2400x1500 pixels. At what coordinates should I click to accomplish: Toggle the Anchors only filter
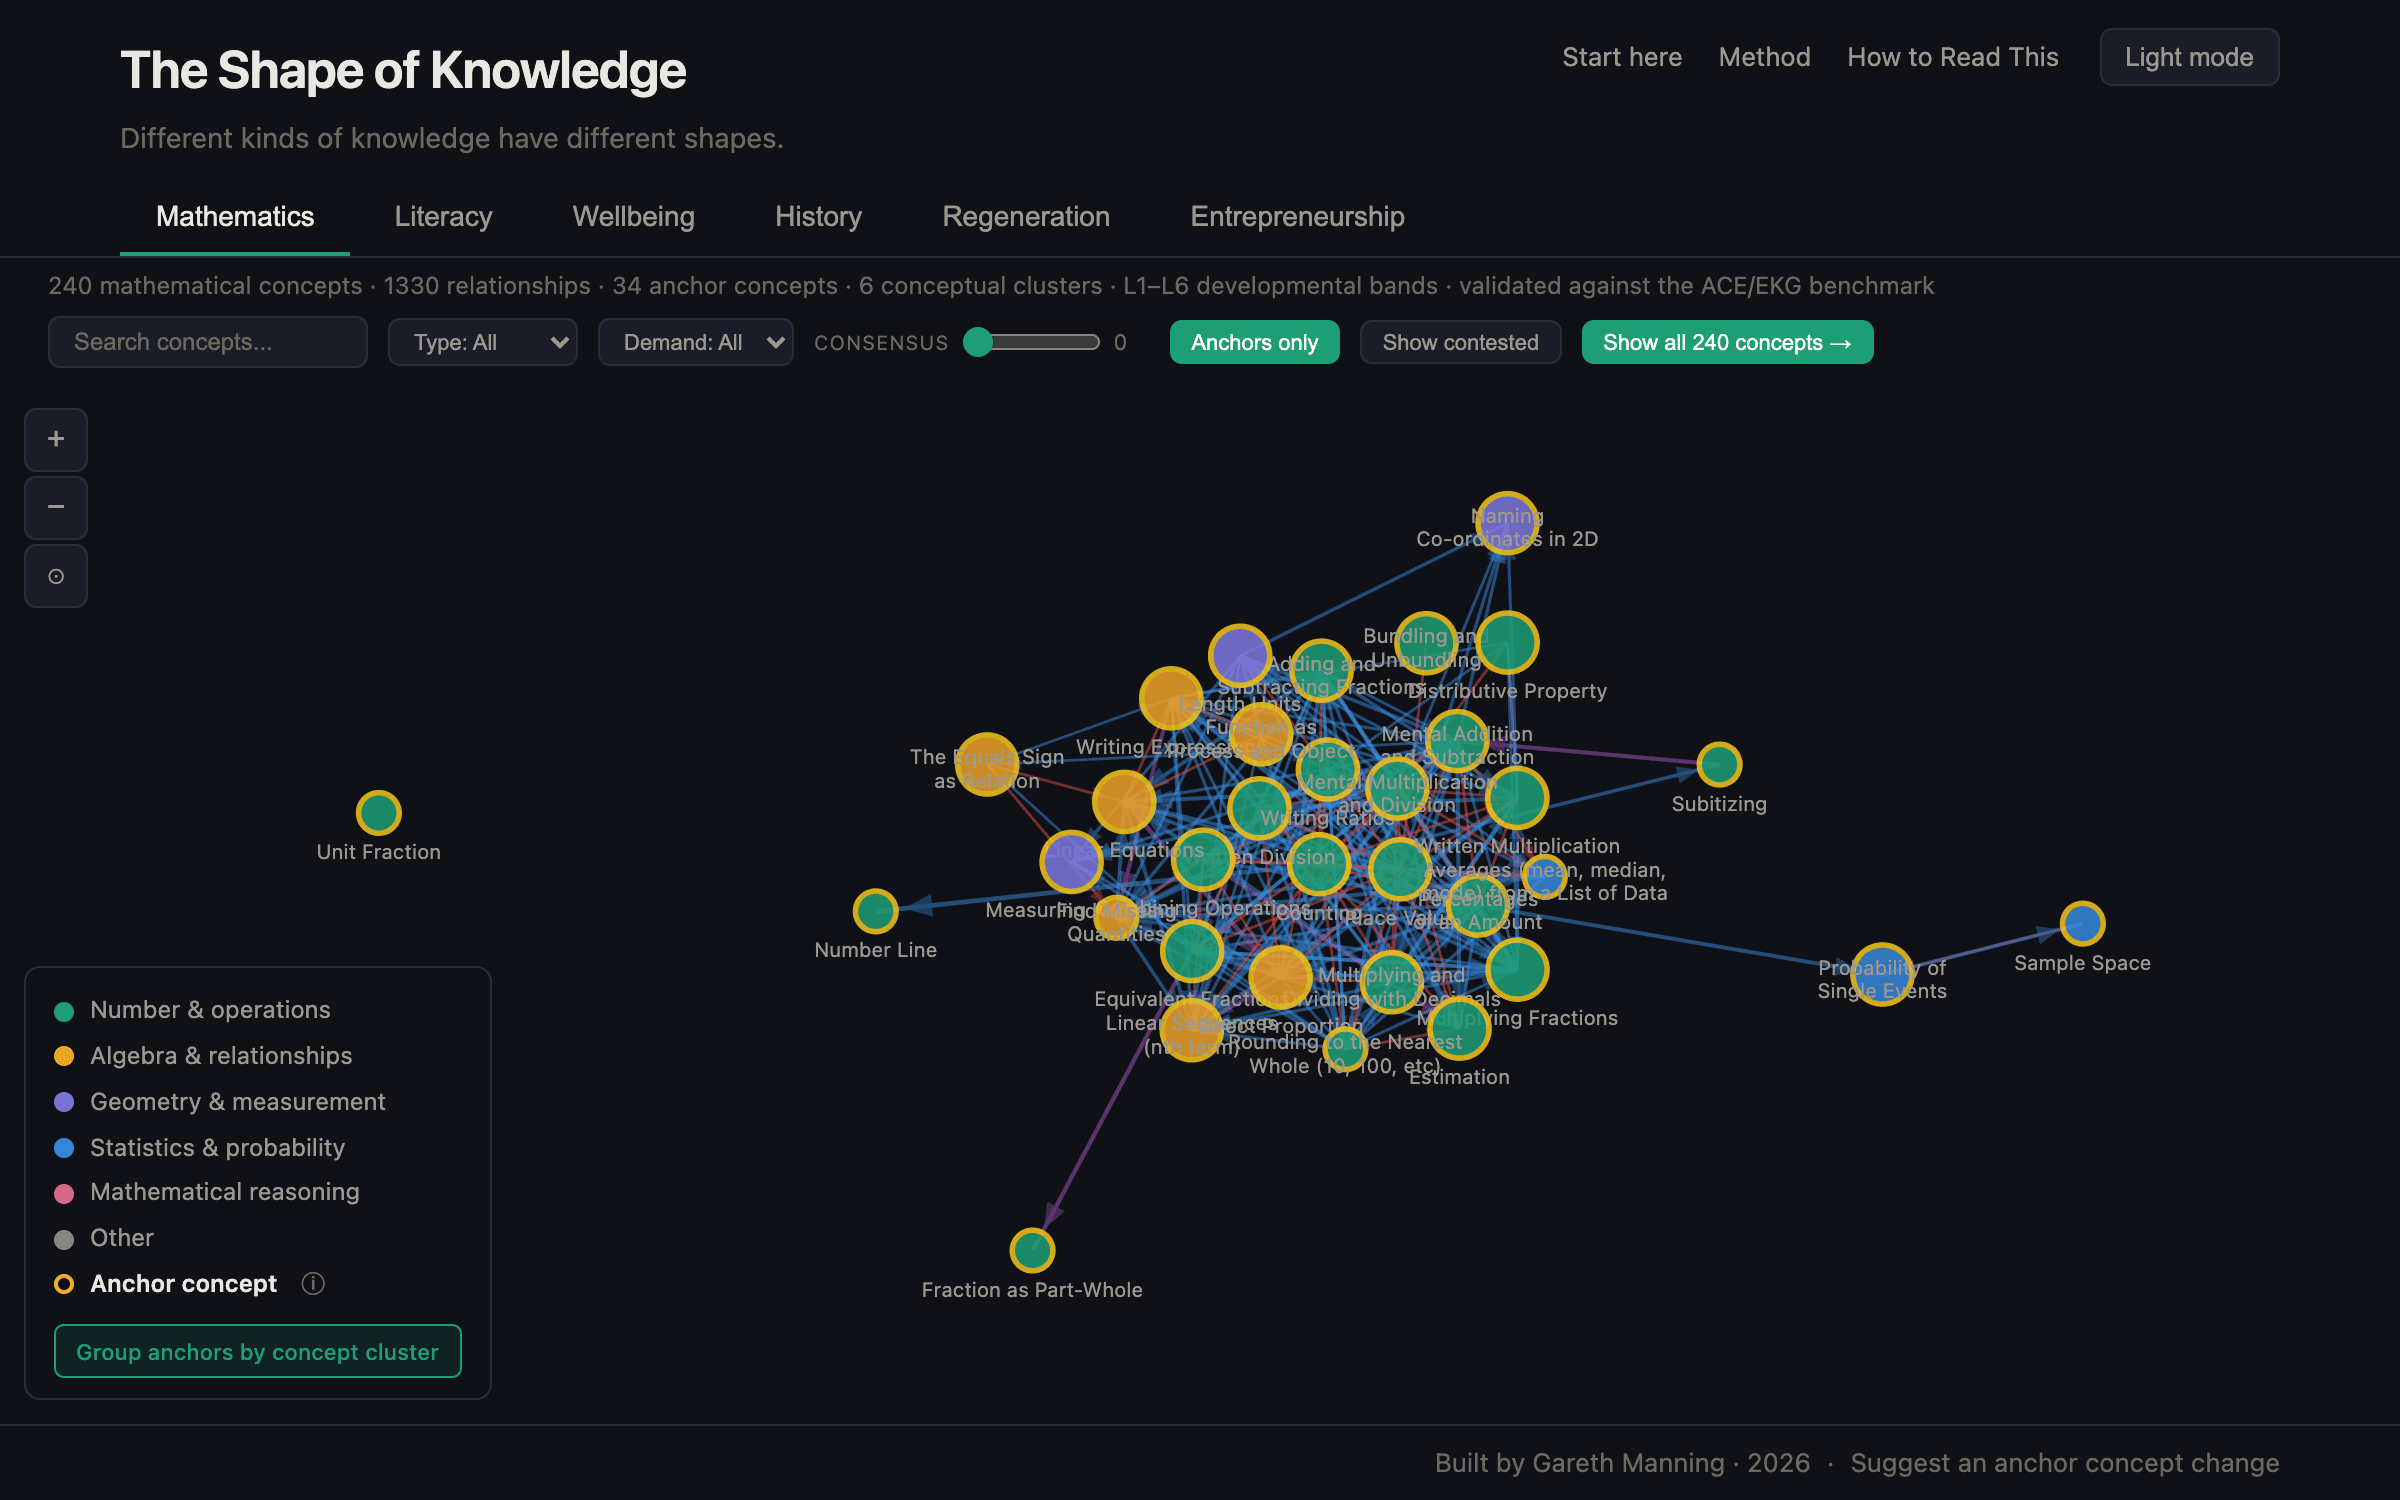(1254, 342)
